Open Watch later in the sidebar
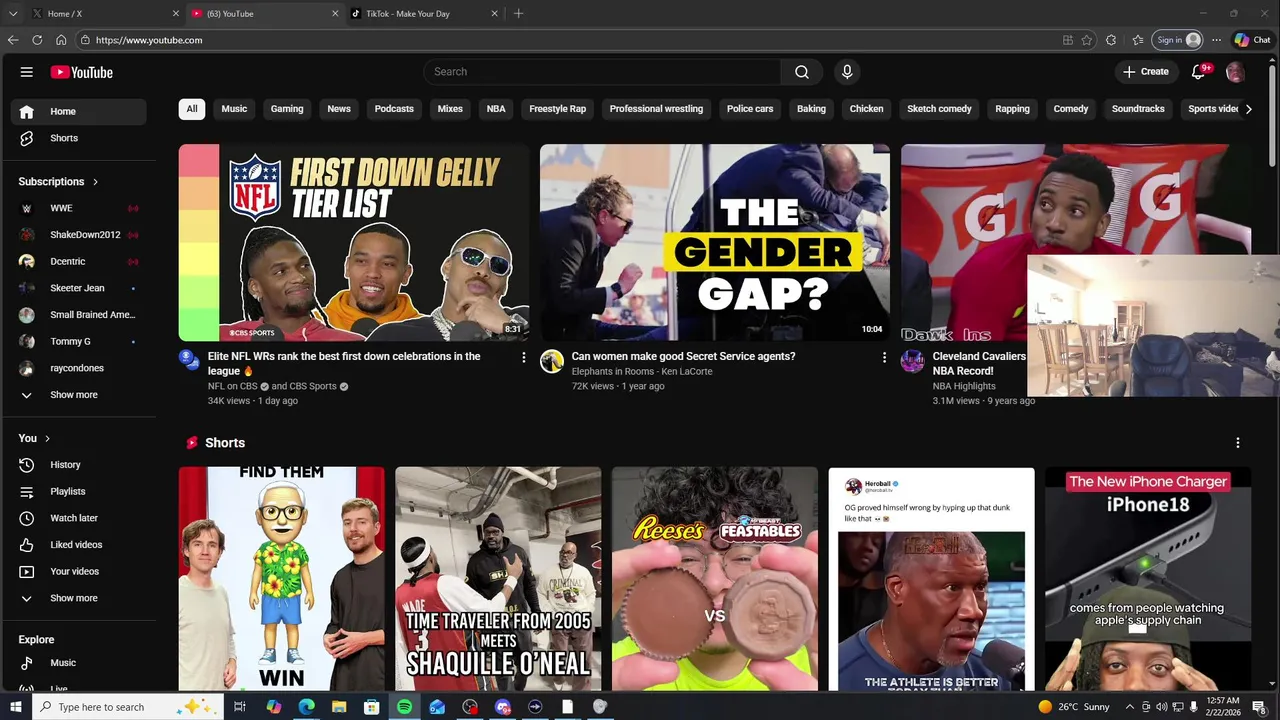1280x720 pixels. tap(78, 518)
